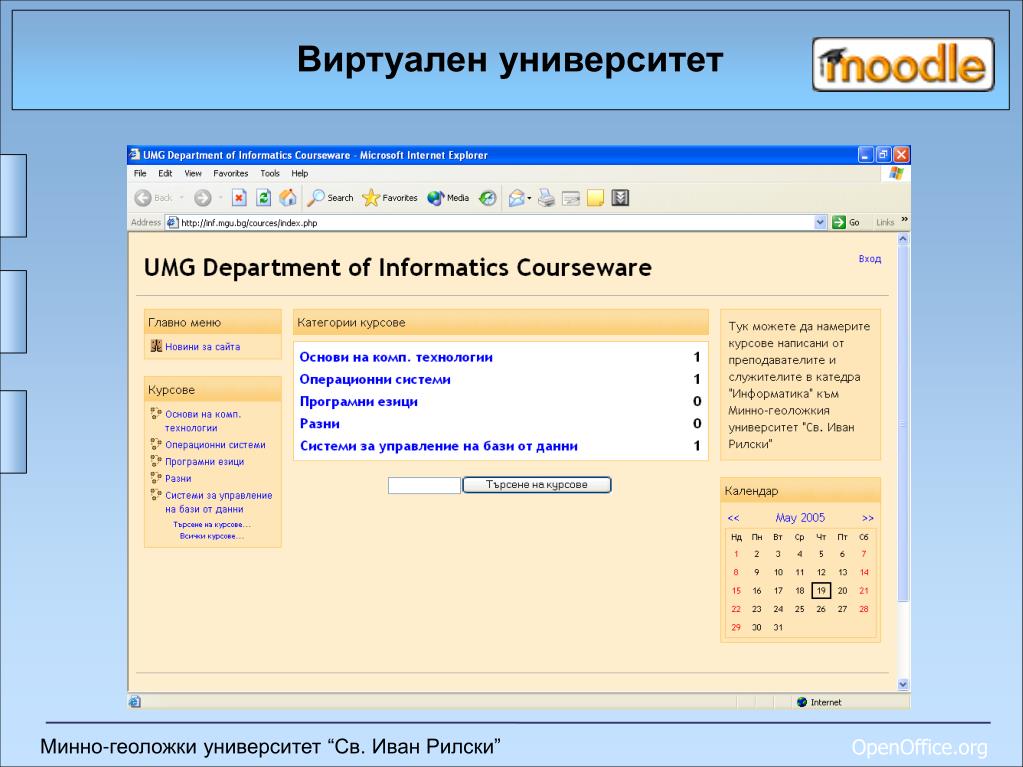Image resolution: width=1023 pixels, height=767 pixels.
Task: Open the File menu
Action: (140, 173)
